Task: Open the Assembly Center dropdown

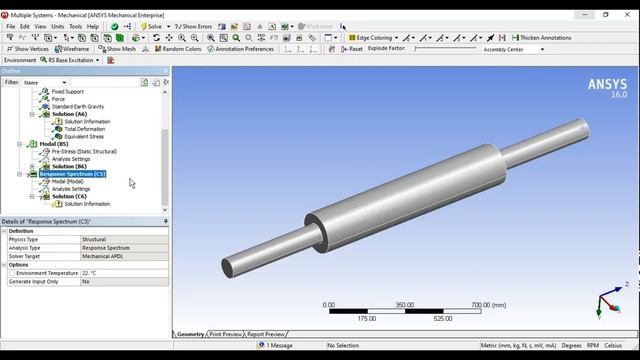Action: [x=542, y=49]
